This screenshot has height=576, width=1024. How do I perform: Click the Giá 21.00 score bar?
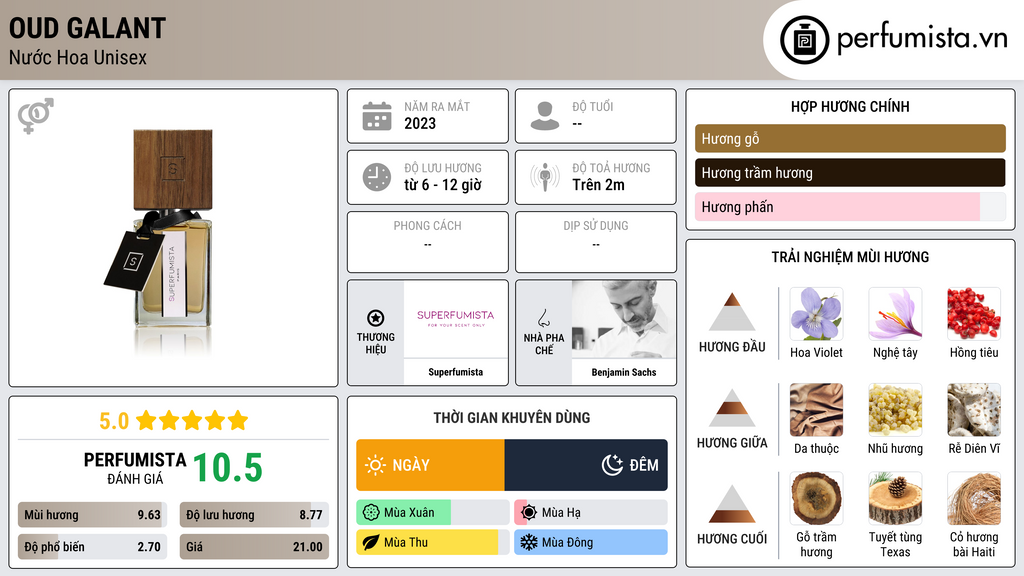click(x=254, y=547)
